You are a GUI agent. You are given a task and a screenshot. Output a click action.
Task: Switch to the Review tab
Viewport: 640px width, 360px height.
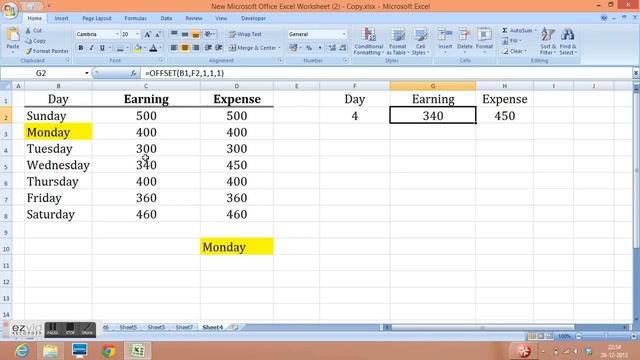(193, 18)
